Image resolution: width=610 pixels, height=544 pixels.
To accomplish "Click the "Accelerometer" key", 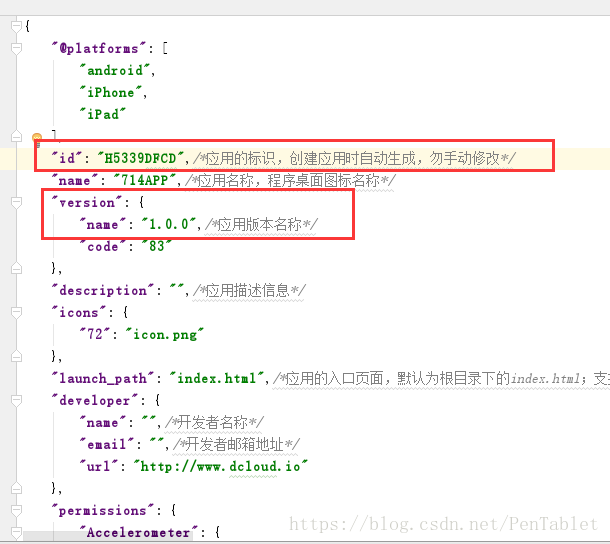I will (138, 532).
